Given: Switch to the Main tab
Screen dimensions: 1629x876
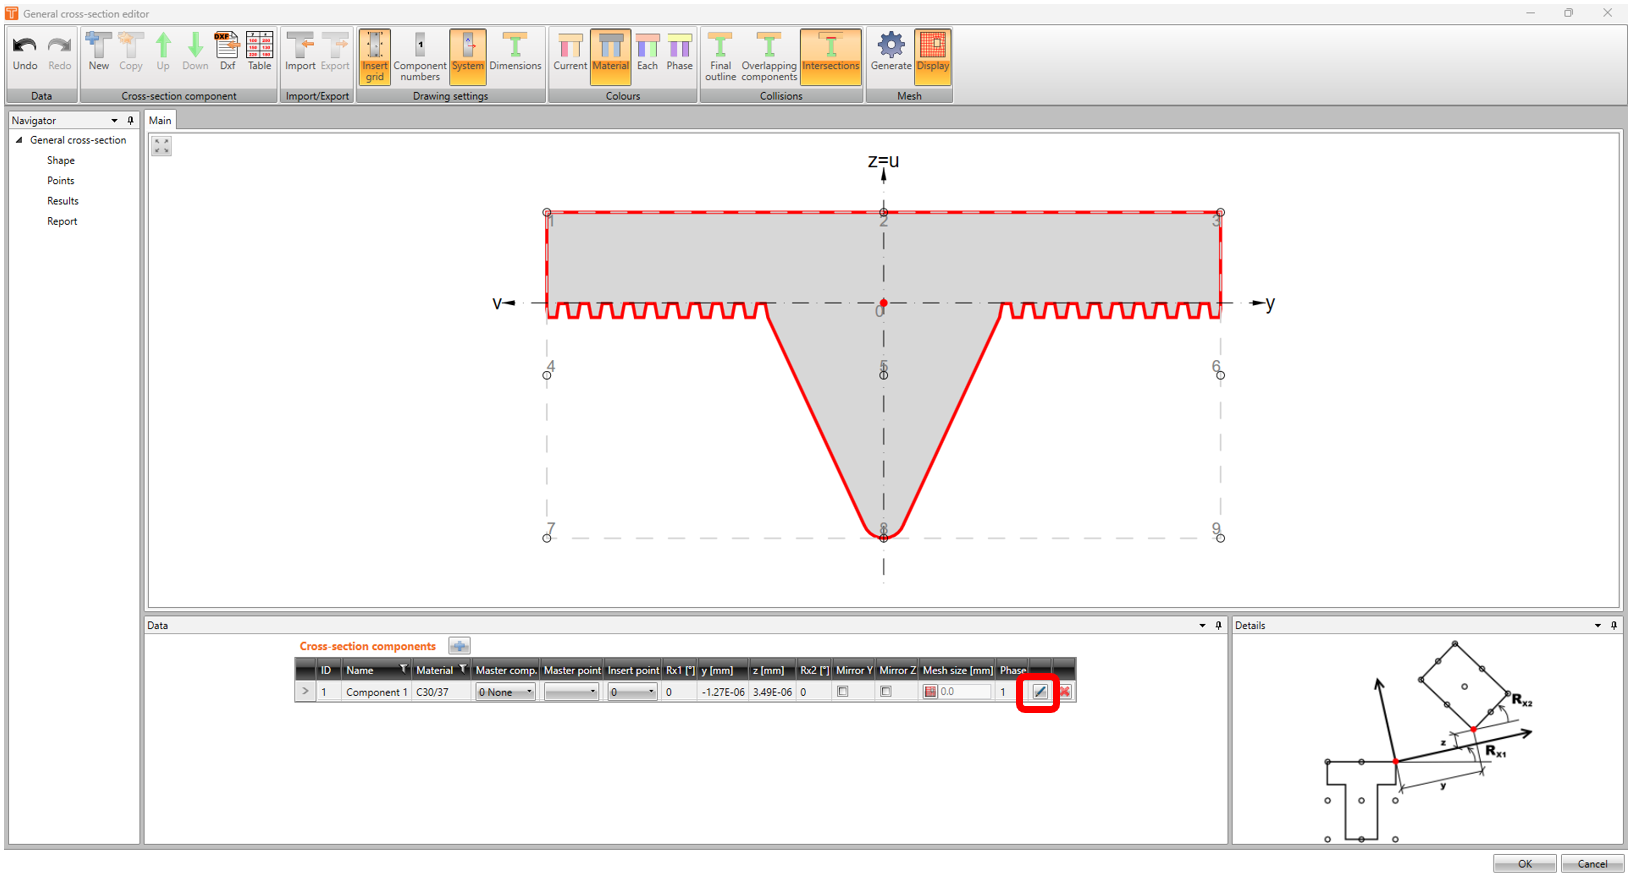Looking at the screenshot, I should coord(160,120).
